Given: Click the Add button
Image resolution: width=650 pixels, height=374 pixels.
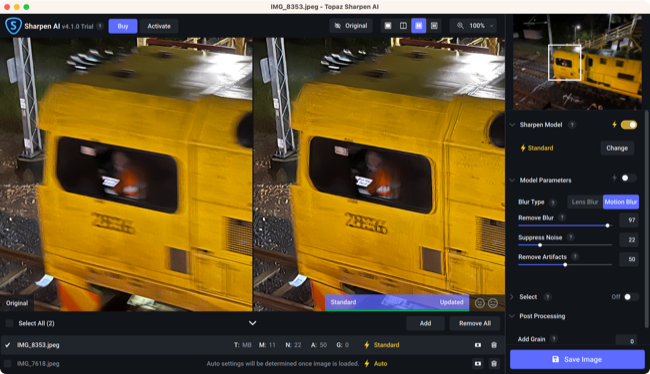Looking at the screenshot, I should pyautogui.click(x=425, y=323).
